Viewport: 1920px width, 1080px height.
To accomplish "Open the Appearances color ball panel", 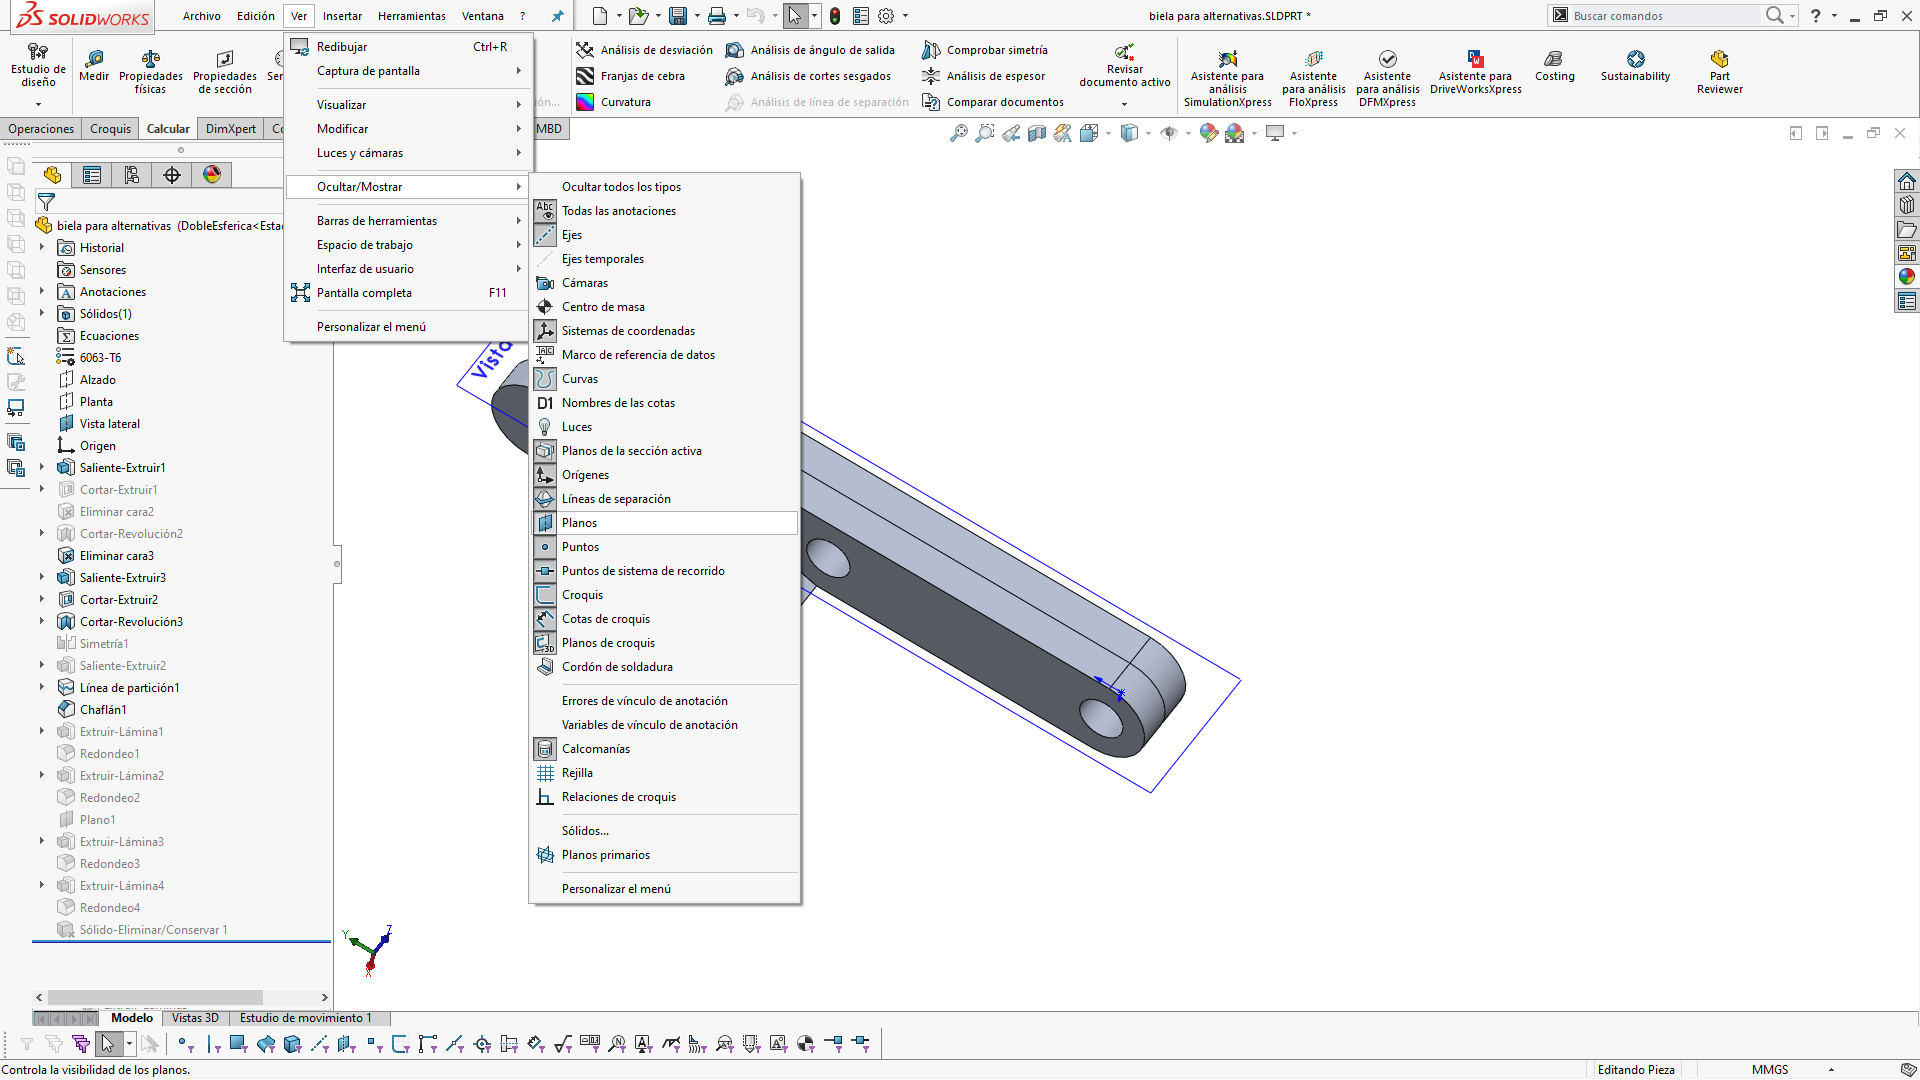I will click(x=1906, y=276).
